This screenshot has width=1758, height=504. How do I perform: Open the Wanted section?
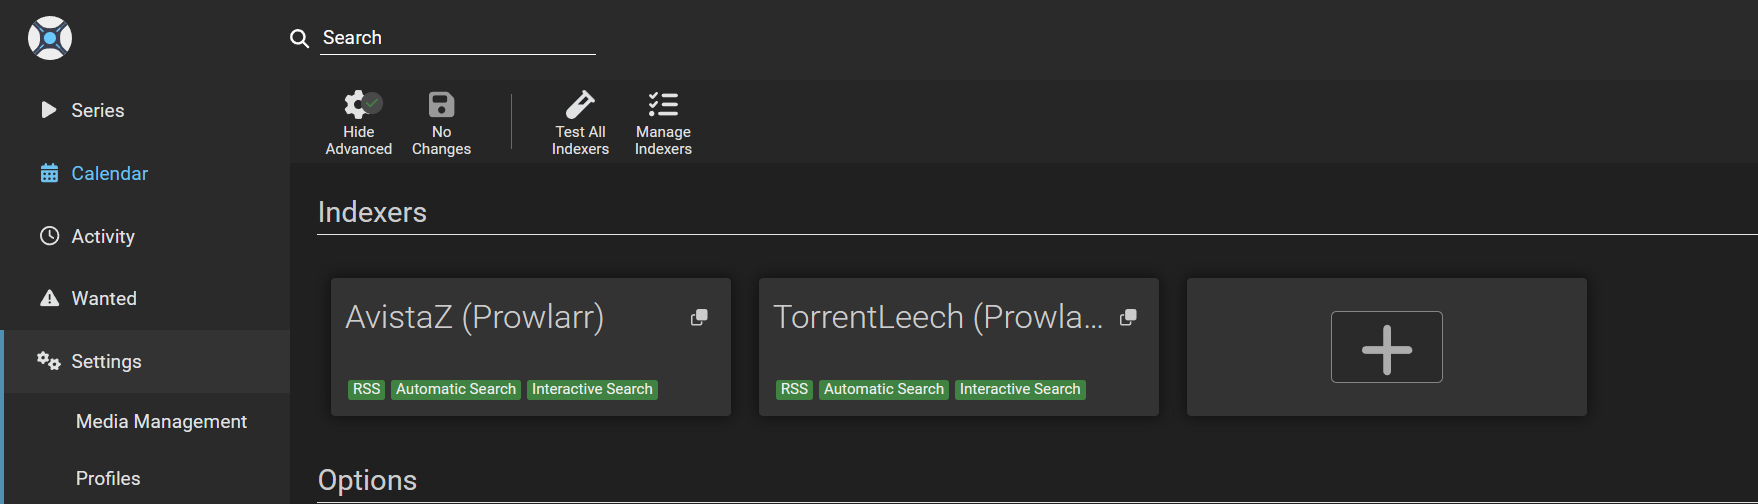[103, 299]
